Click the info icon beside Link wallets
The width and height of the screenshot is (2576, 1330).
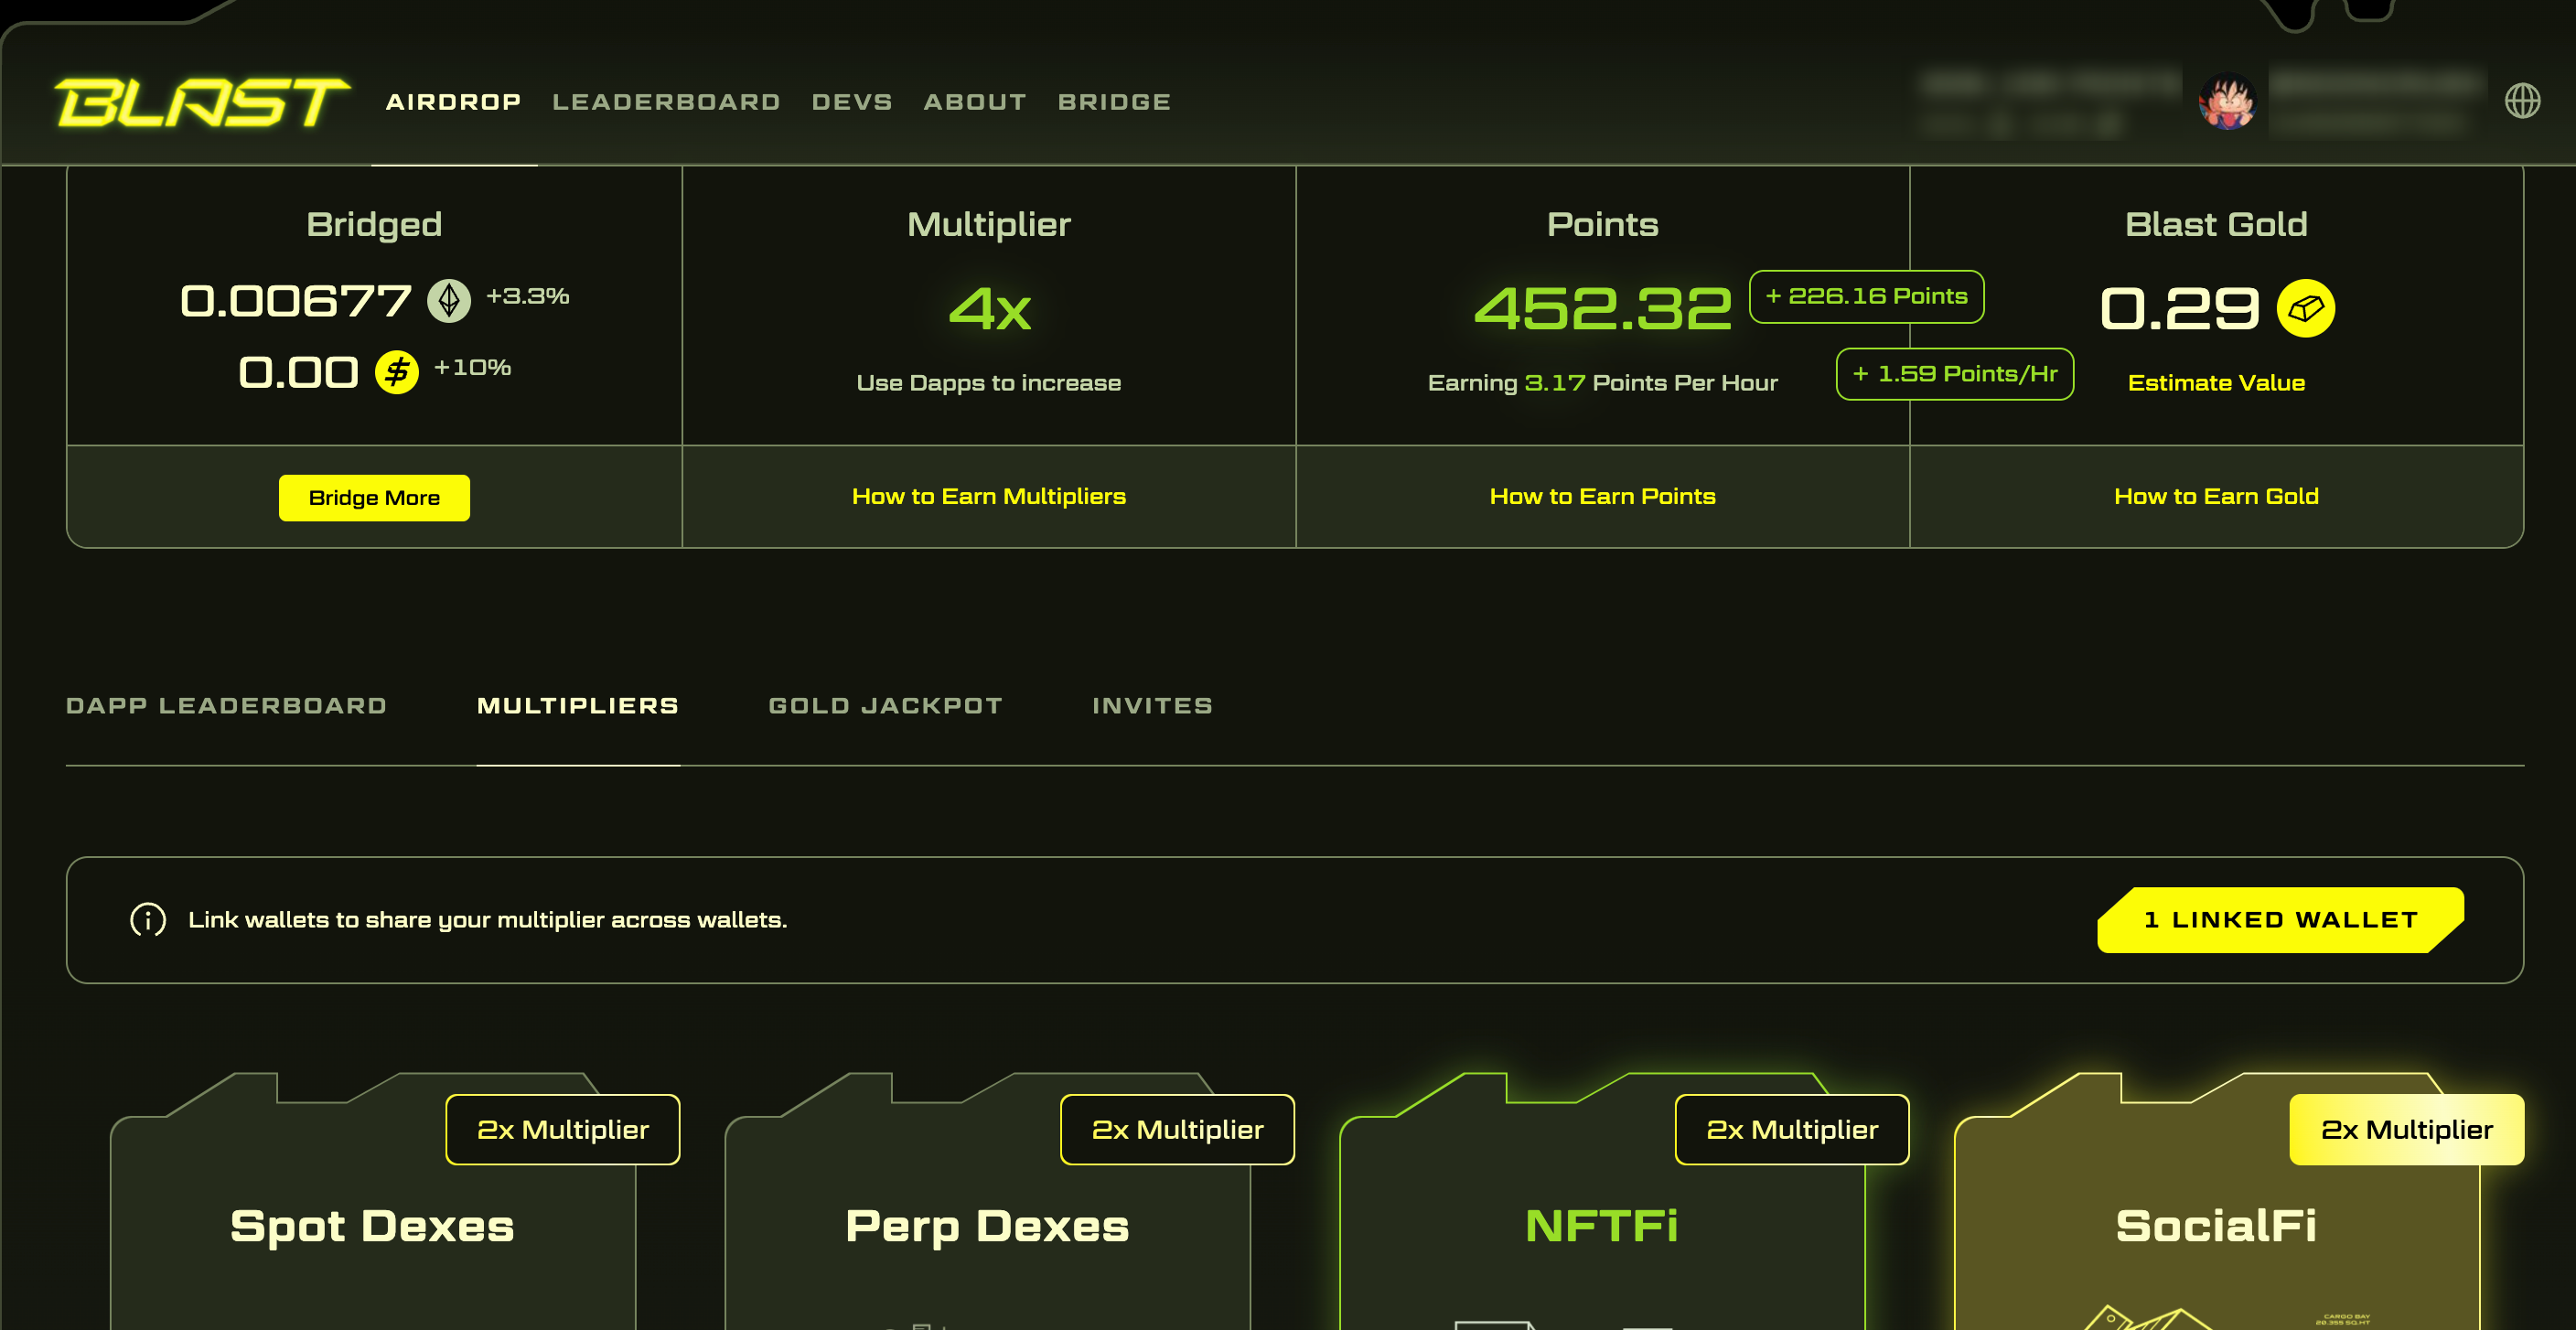coord(148,919)
